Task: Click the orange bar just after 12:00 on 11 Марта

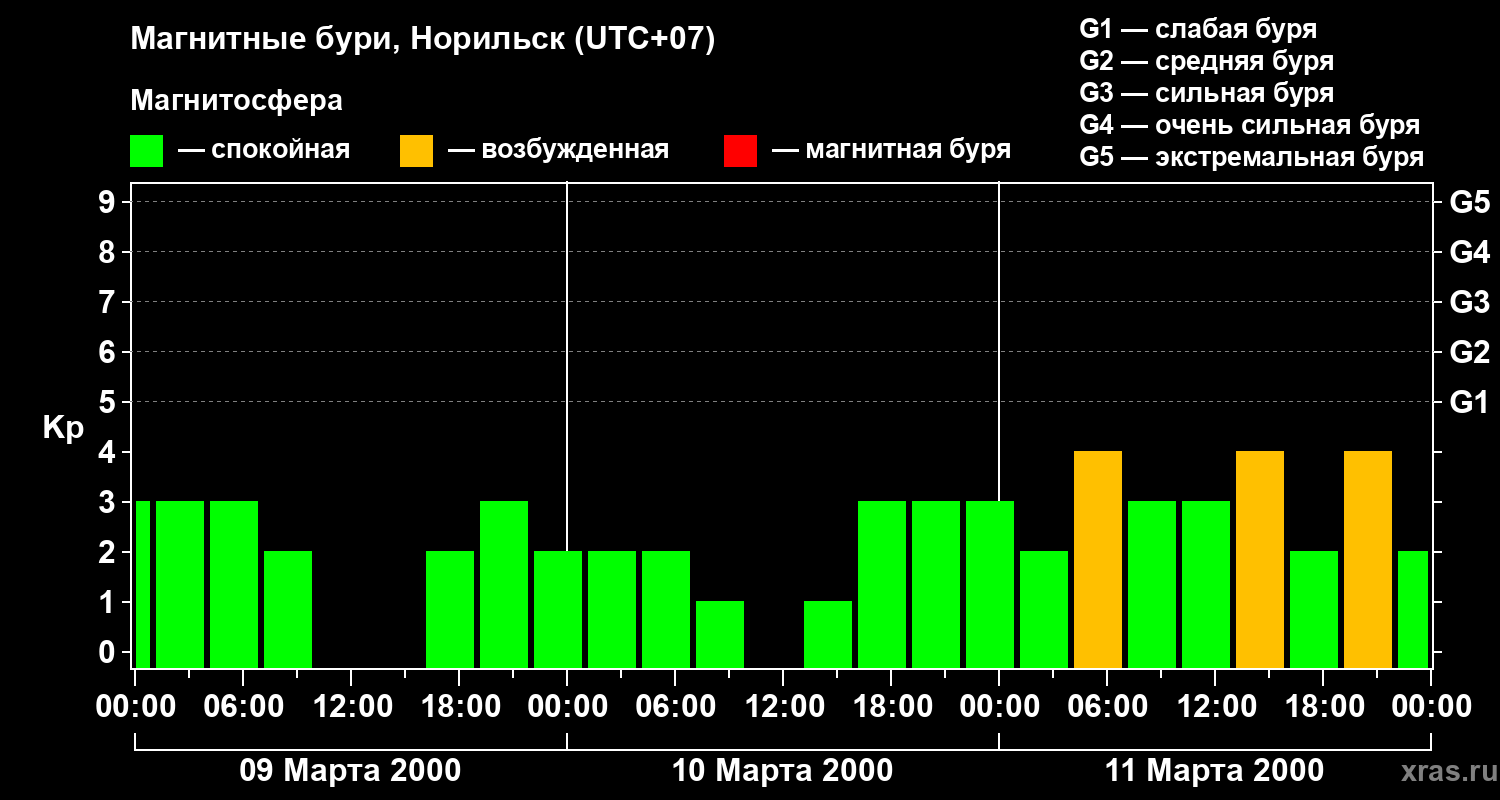Action: (x=1260, y=559)
